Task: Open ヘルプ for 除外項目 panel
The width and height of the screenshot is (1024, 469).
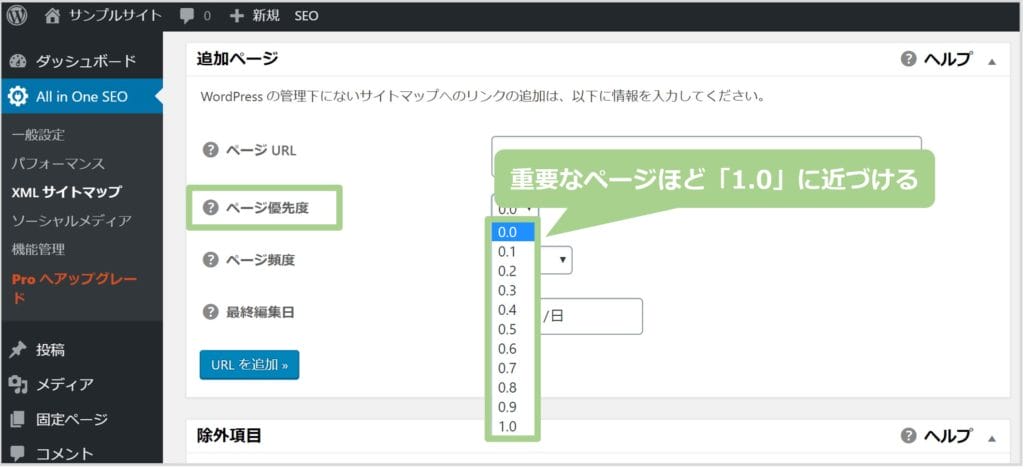Action: point(947,436)
